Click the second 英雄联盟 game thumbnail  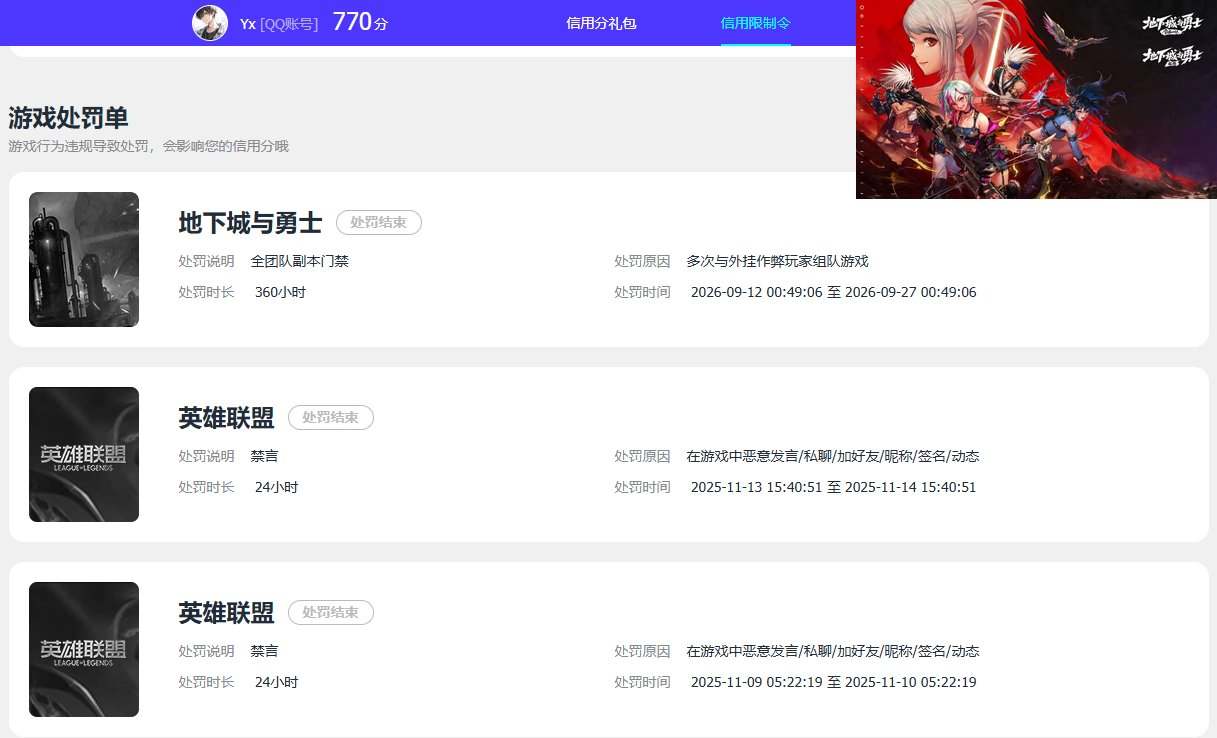click(84, 649)
